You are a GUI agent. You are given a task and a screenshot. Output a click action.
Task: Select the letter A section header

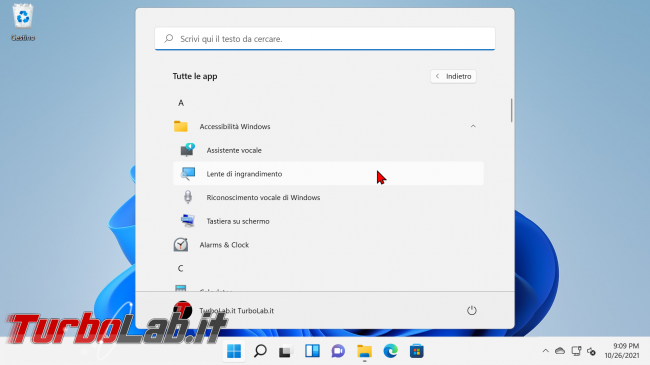[x=181, y=103]
